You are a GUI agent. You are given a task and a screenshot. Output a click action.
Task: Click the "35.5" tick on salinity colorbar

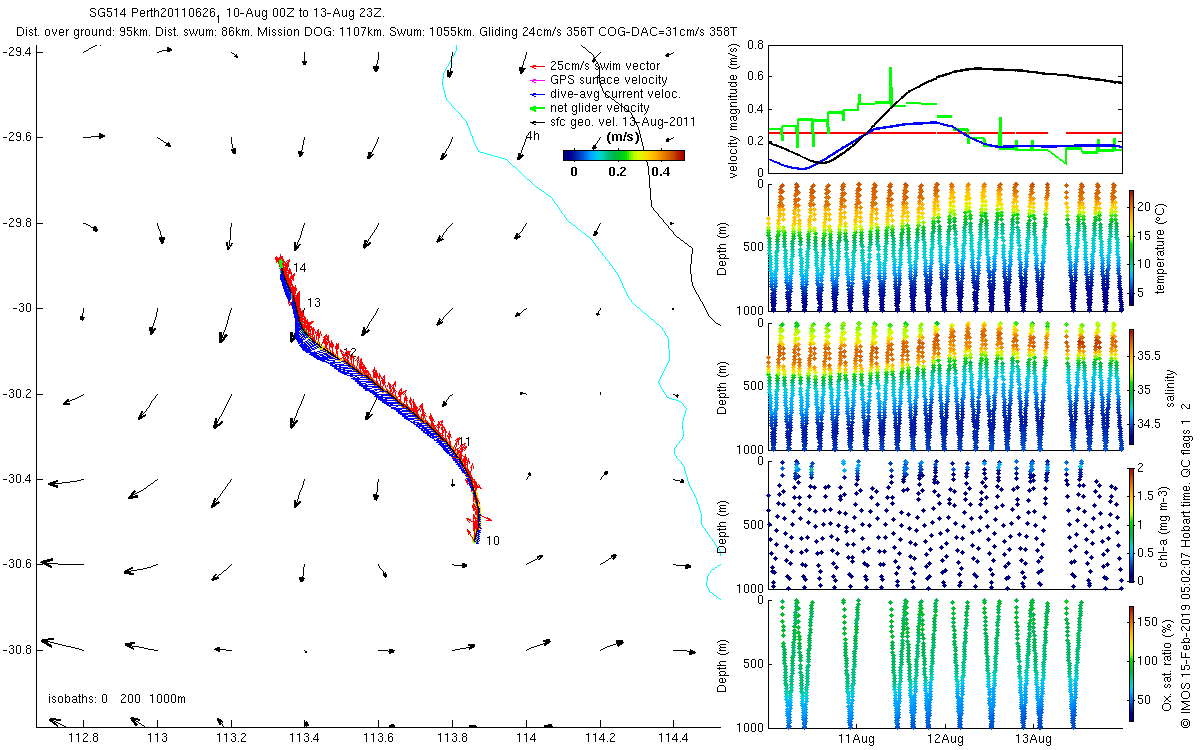[1149, 356]
